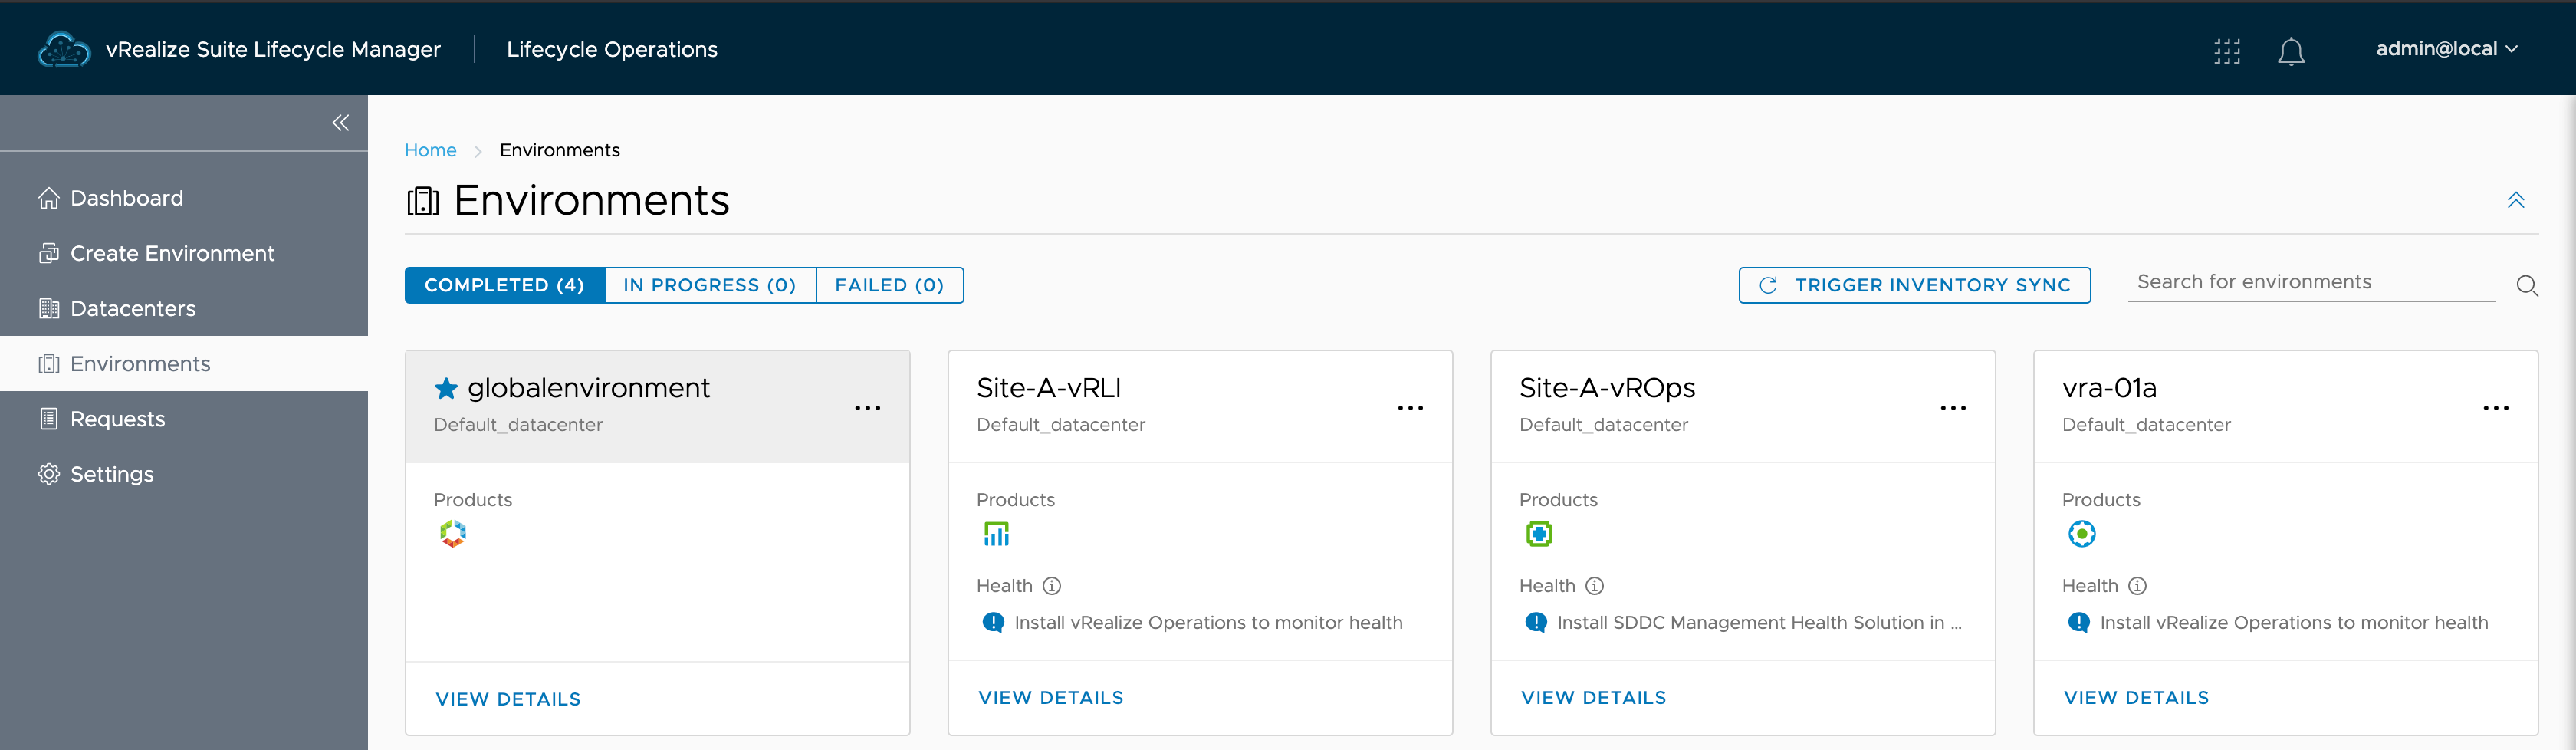The width and height of the screenshot is (2576, 750).
Task: Click Site-A-vRLI 'Install vRealize Operations' message
Action: [x=1208, y=623]
